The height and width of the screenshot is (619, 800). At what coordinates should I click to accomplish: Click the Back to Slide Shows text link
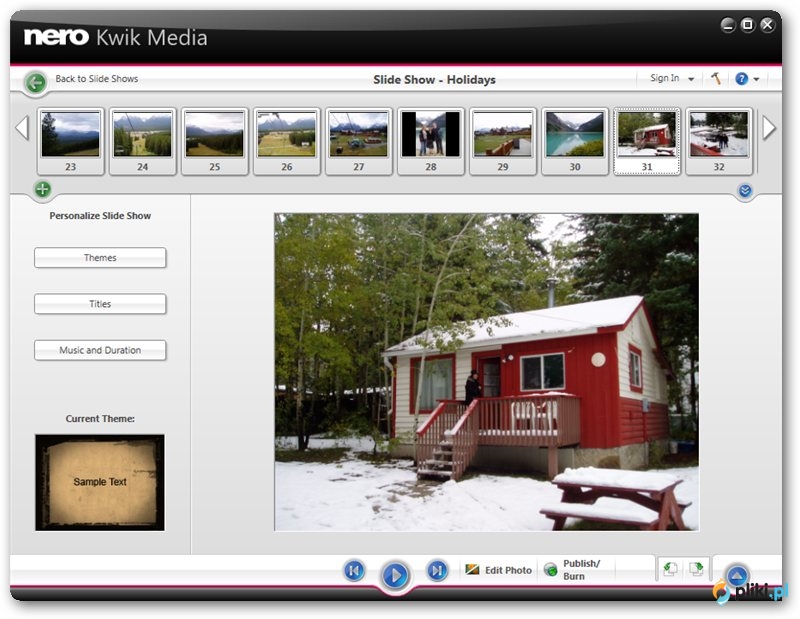point(96,79)
